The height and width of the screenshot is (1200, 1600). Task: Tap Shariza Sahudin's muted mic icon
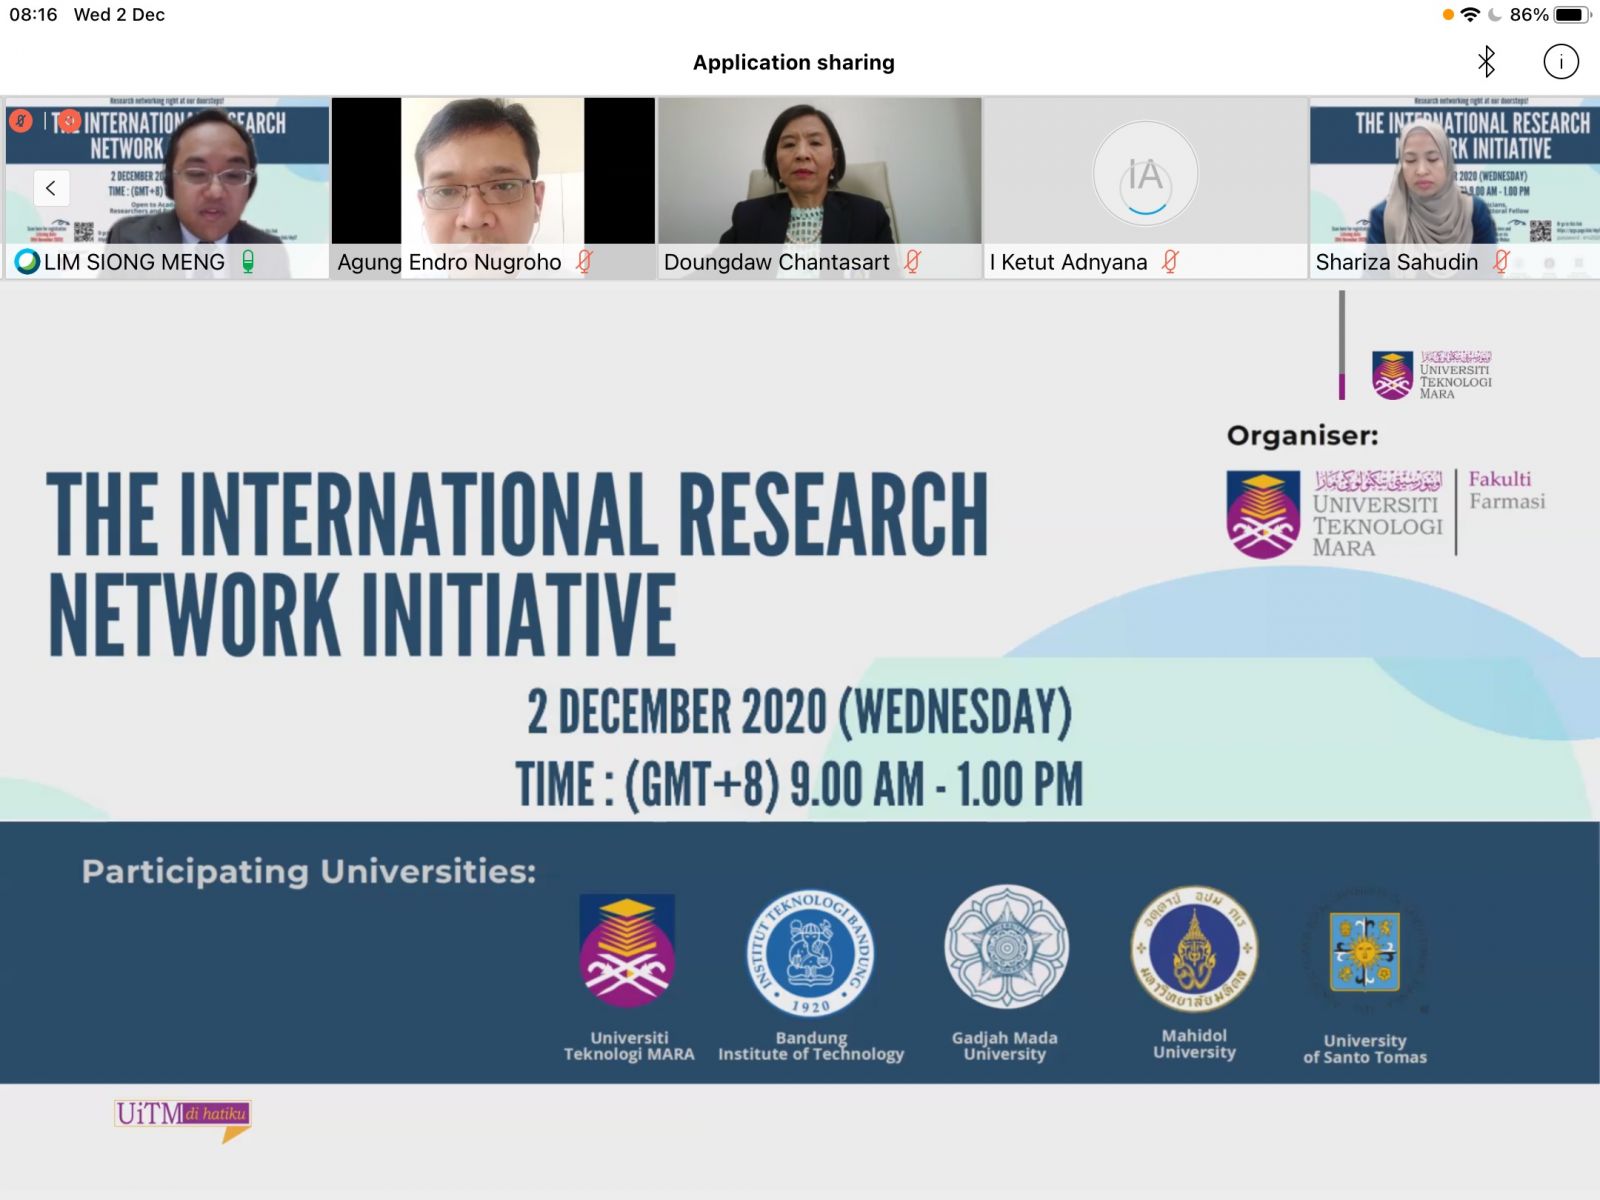click(x=1501, y=262)
